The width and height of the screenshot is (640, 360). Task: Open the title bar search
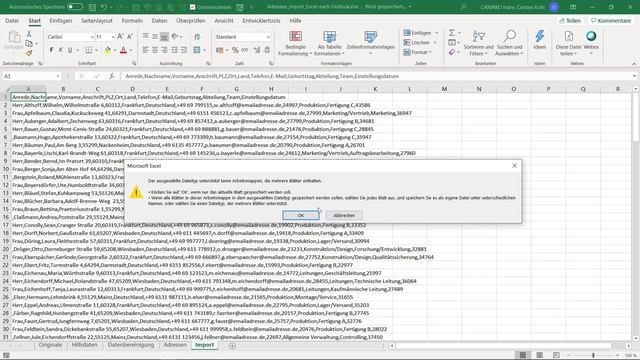[x=463, y=7]
